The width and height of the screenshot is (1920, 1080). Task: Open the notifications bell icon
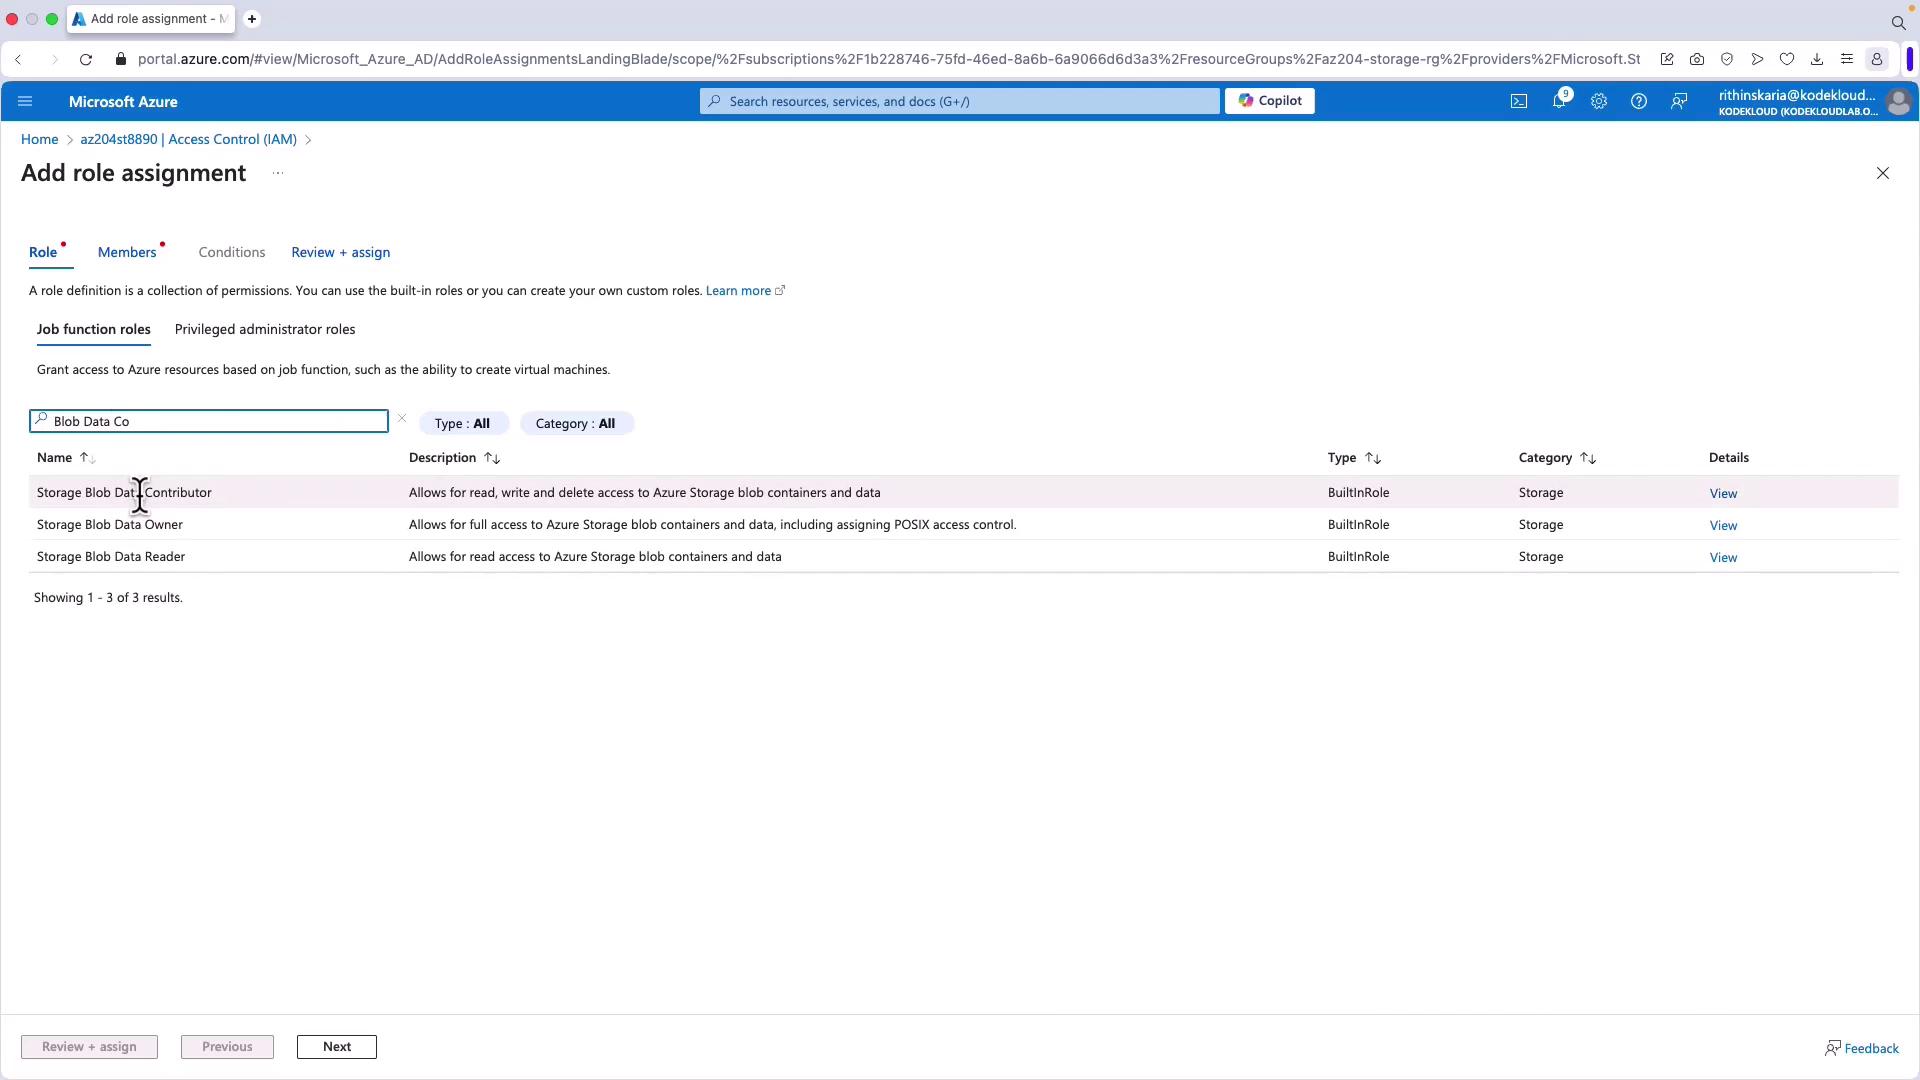pyautogui.click(x=1558, y=101)
